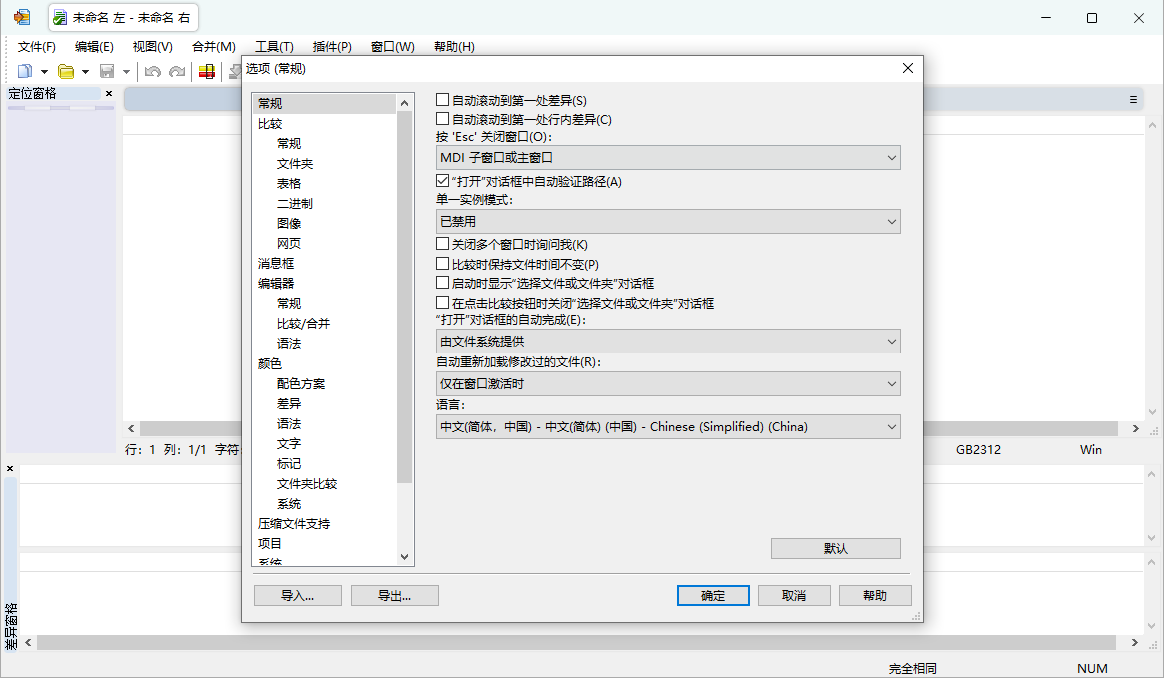This screenshot has width=1164, height=678.
Task: Open the 语言 dropdown list
Action: coord(892,426)
